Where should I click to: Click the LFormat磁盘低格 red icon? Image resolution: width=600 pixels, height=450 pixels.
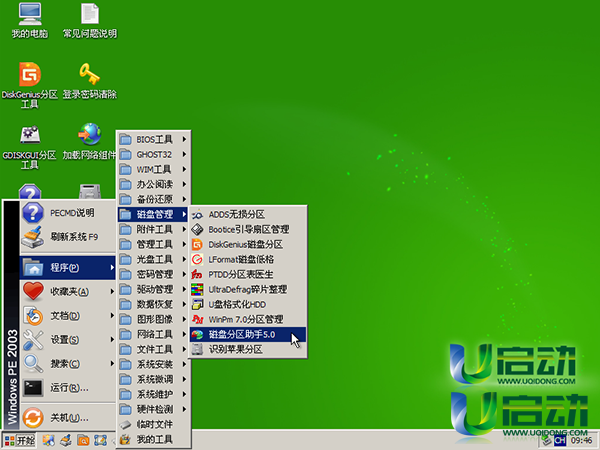[x=197, y=259]
